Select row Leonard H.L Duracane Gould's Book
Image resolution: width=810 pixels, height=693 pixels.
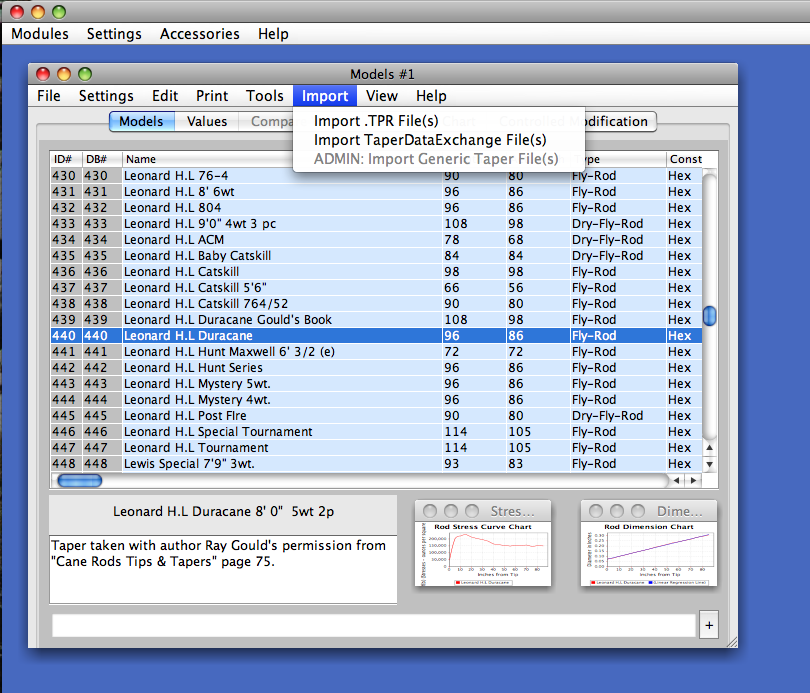tap(376, 320)
